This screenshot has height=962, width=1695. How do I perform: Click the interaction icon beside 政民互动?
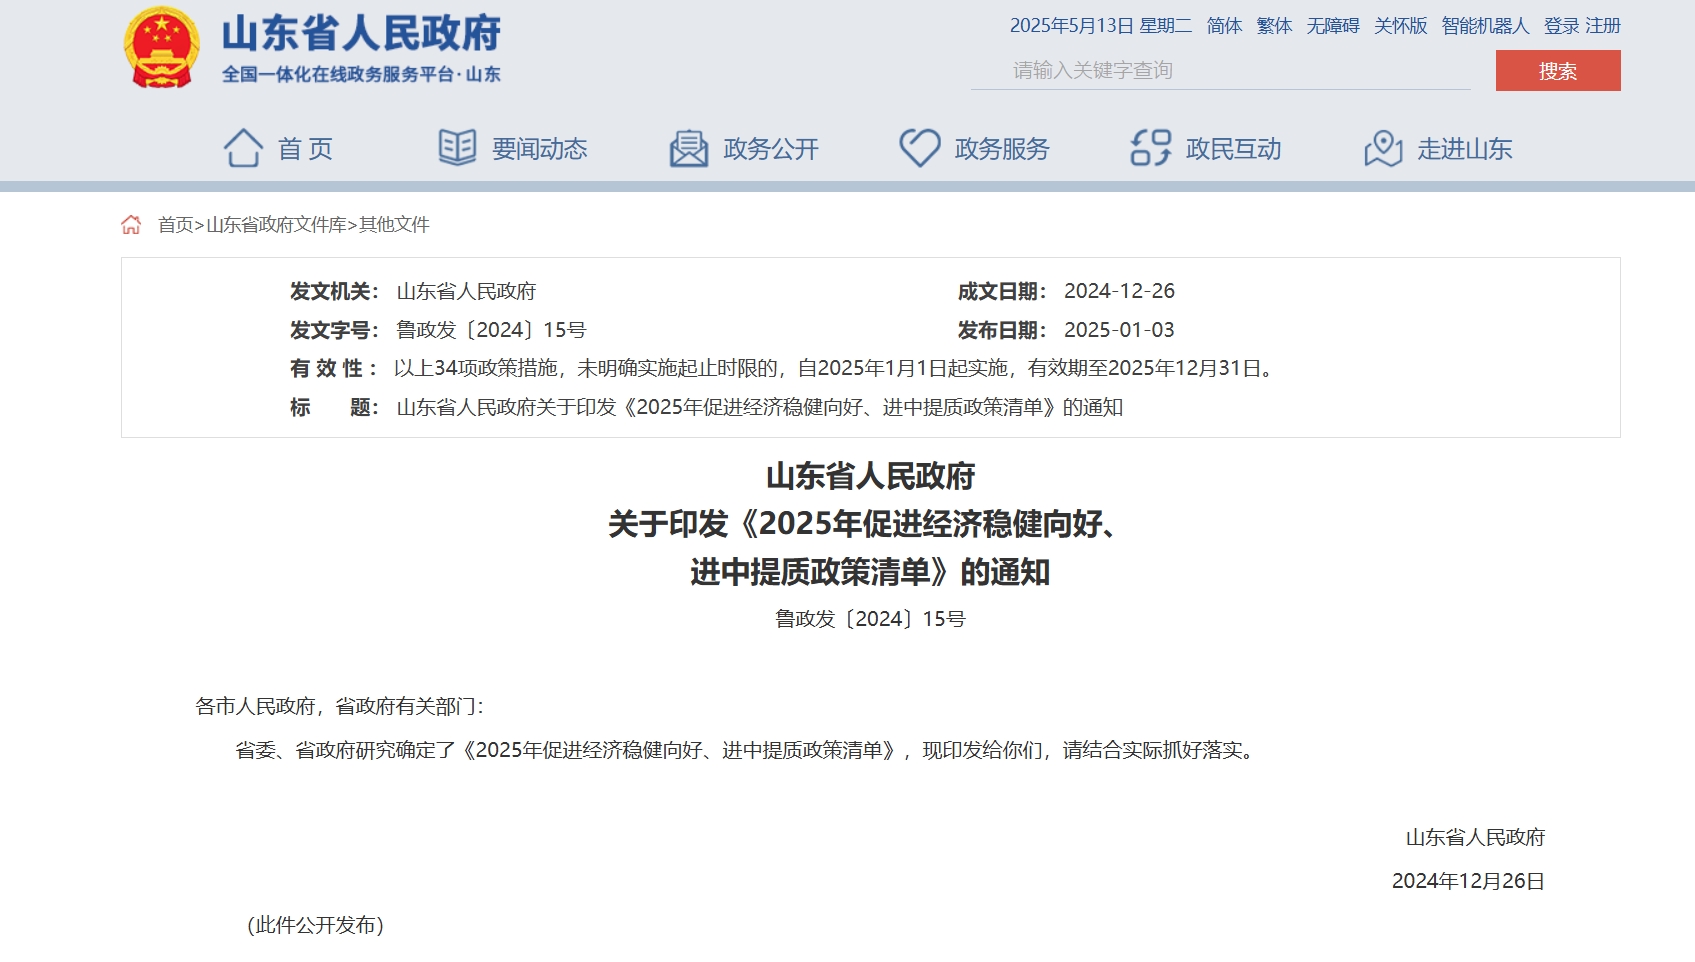coord(1150,148)
